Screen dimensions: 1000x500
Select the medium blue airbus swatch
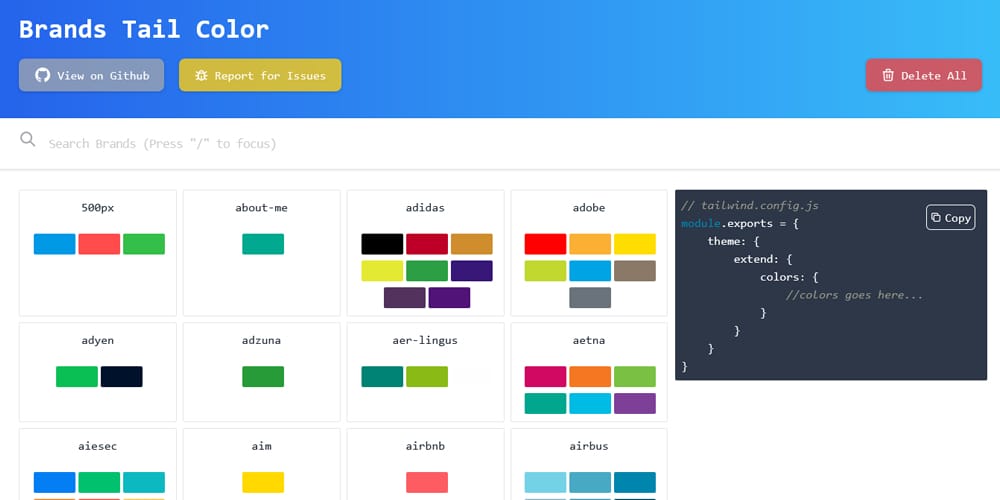[590, 482]
